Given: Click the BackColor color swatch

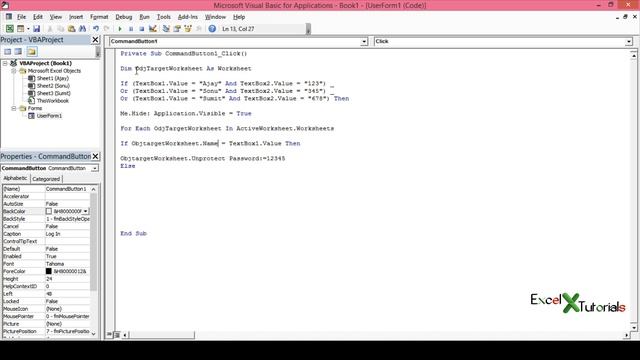Looking at the screenshot, I should [x=49, y=211].
